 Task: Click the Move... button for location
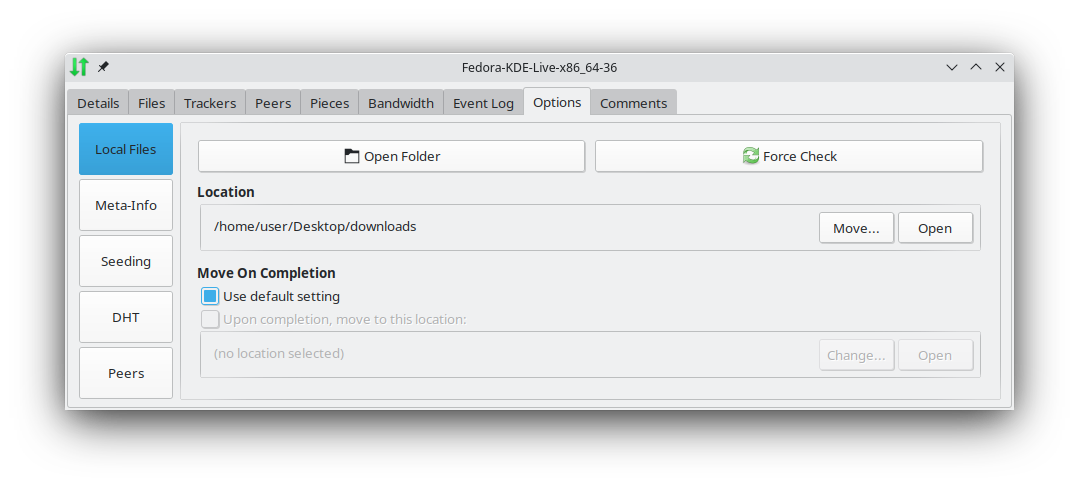pyautogui.click(x=856, y=228)
